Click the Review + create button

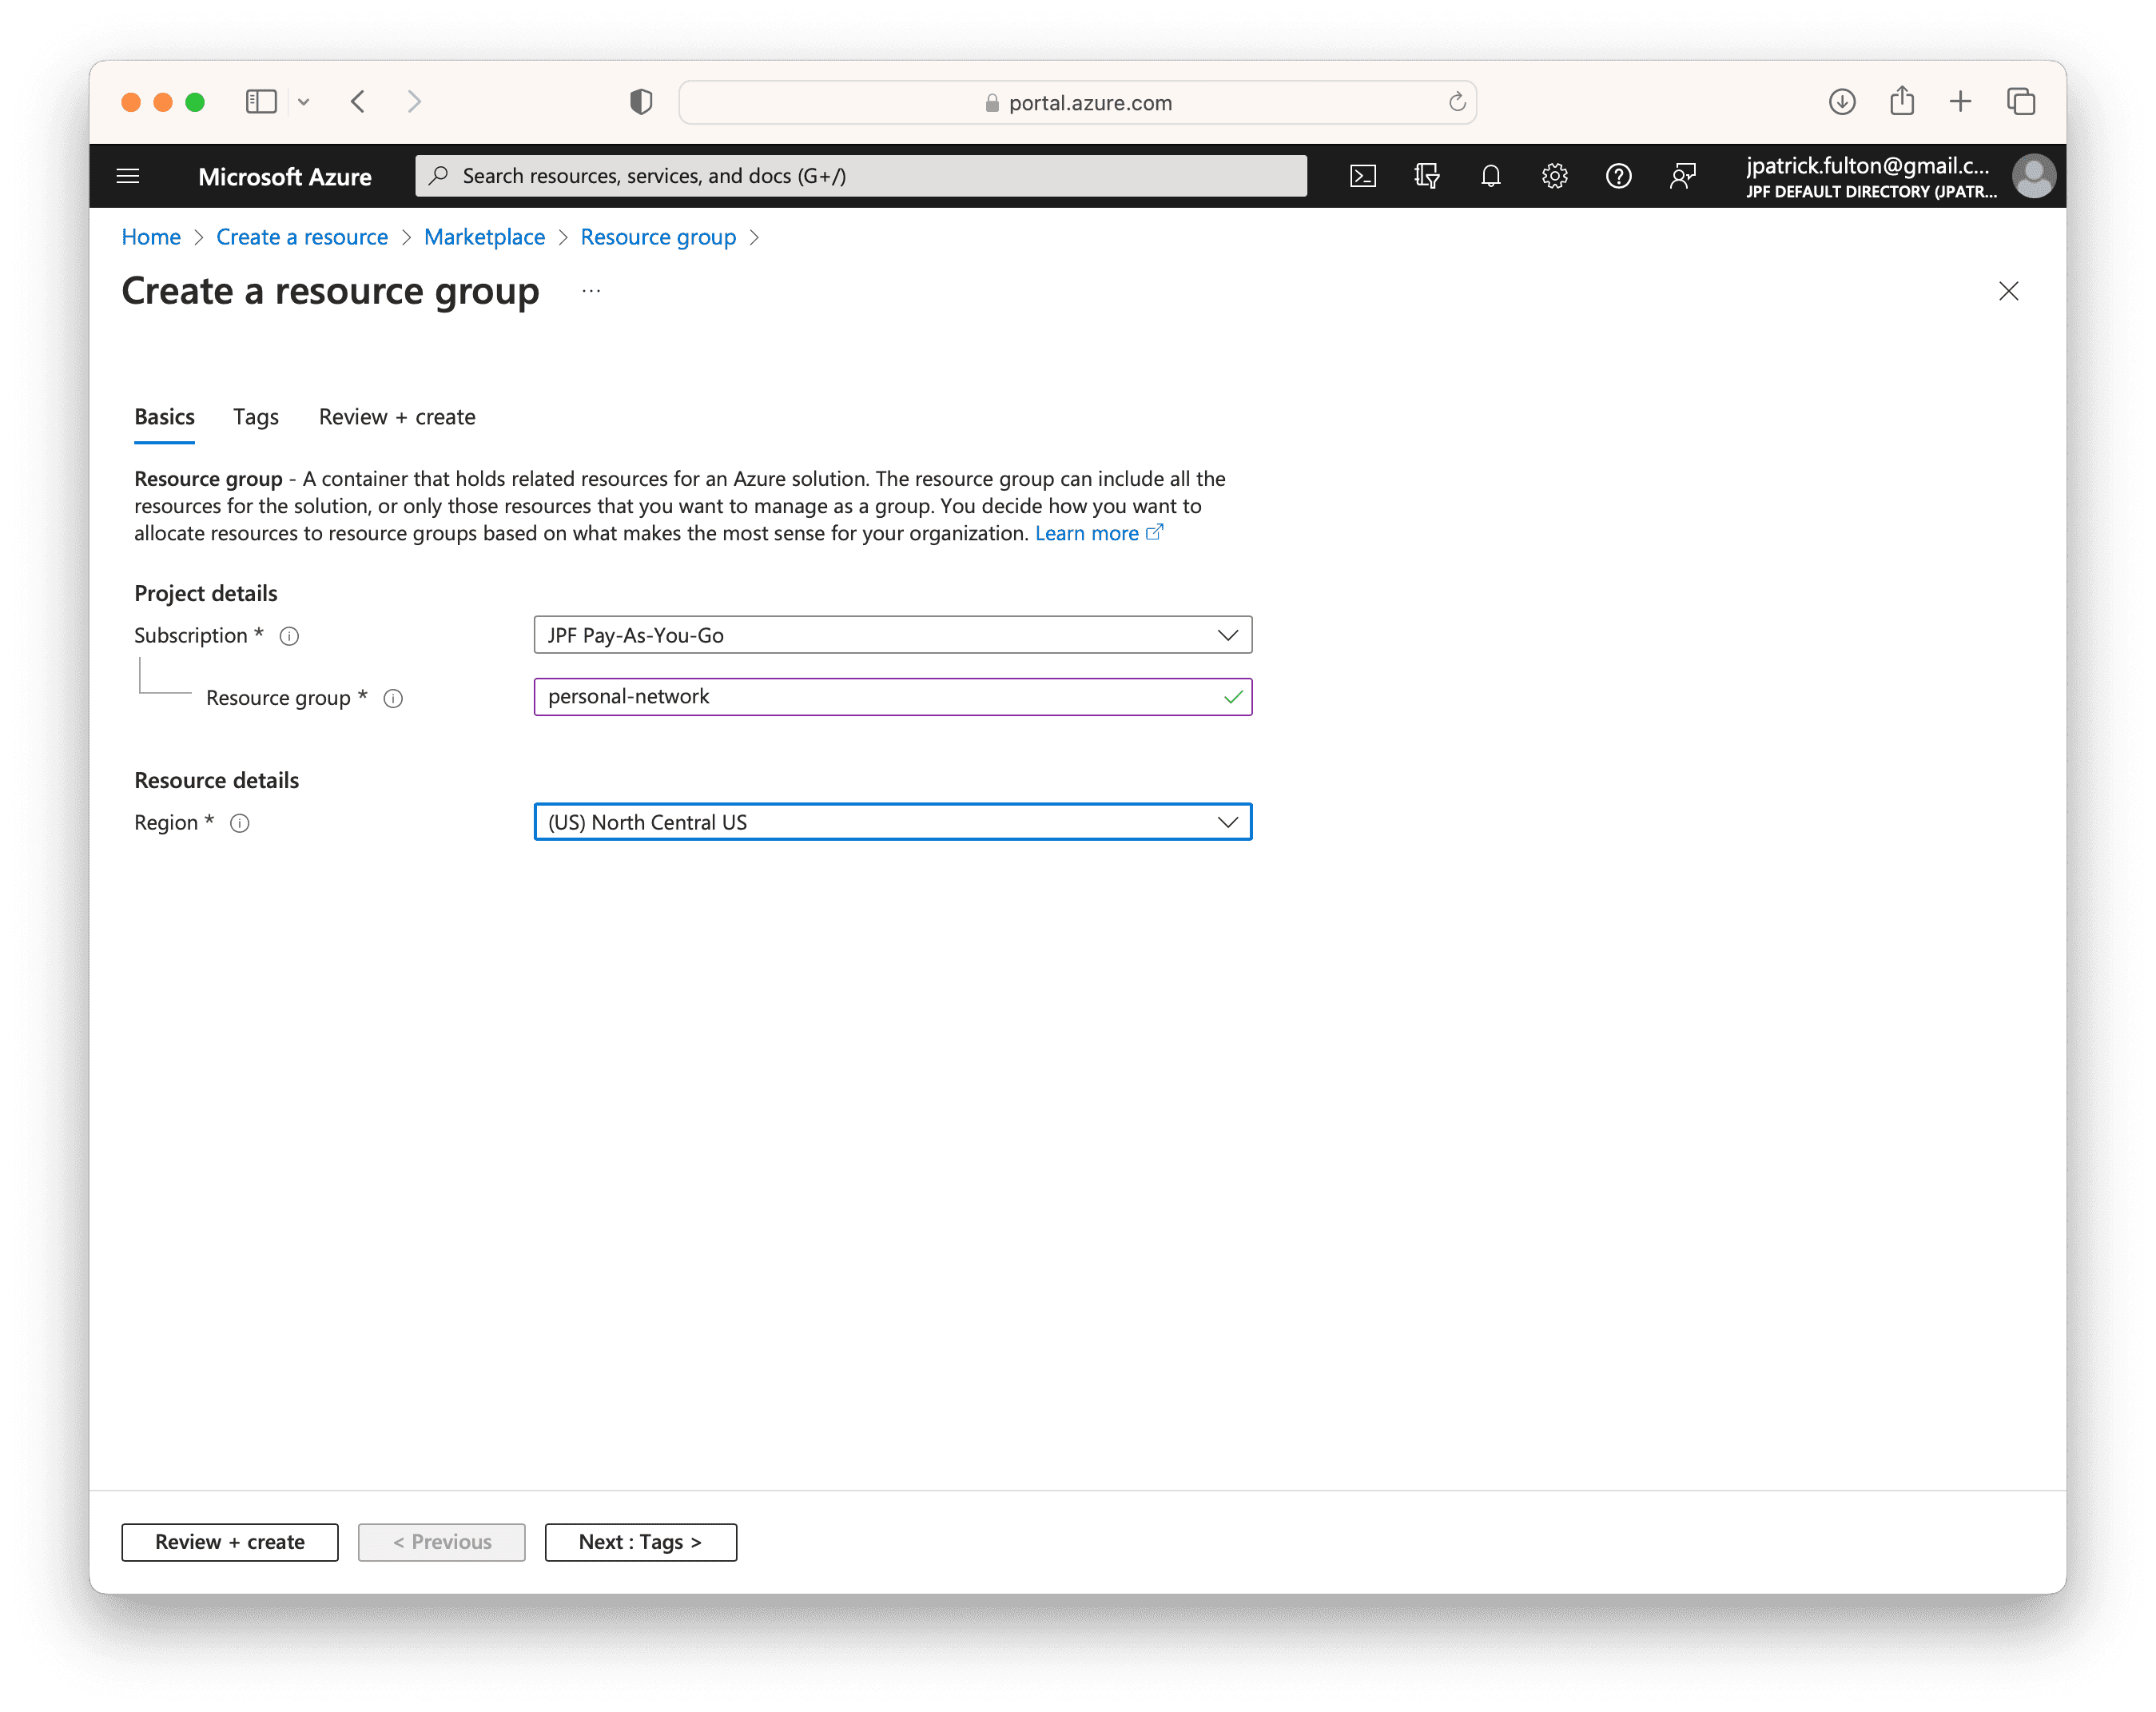(x=230, y=1542)
